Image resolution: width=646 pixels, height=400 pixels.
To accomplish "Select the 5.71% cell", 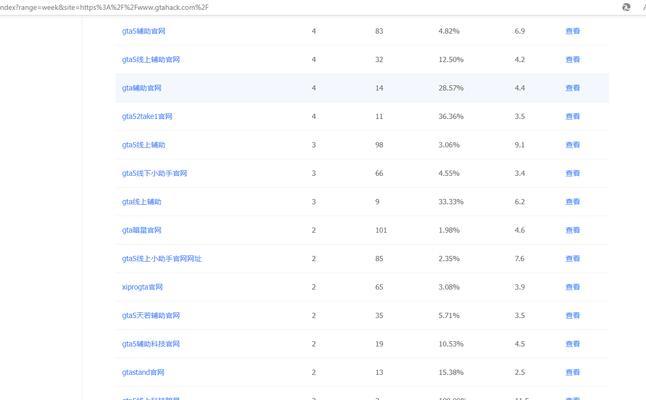I will 449,315.
